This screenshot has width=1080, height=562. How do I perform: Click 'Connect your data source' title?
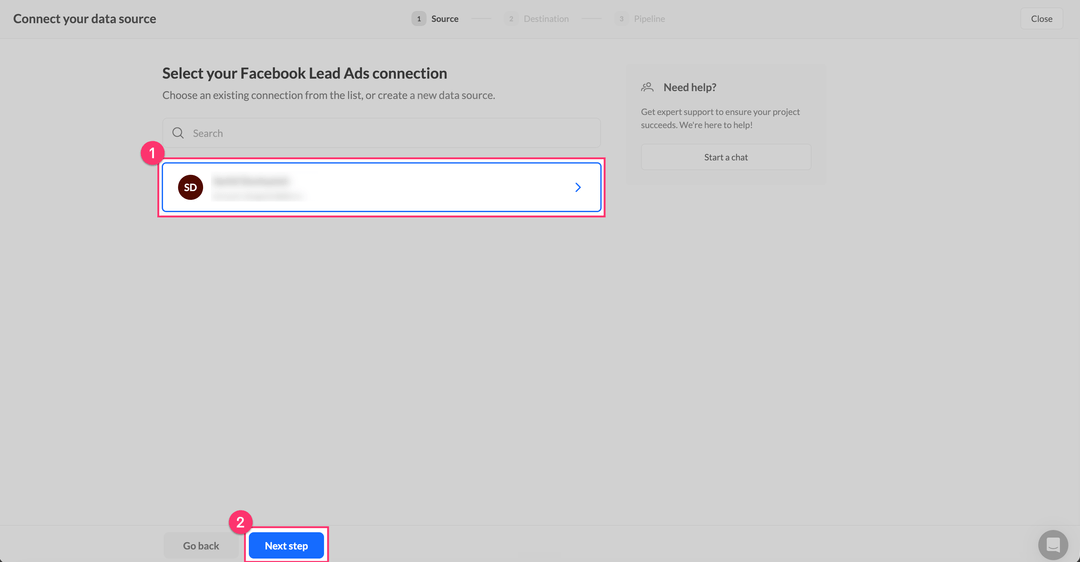[x=85, y=19]
